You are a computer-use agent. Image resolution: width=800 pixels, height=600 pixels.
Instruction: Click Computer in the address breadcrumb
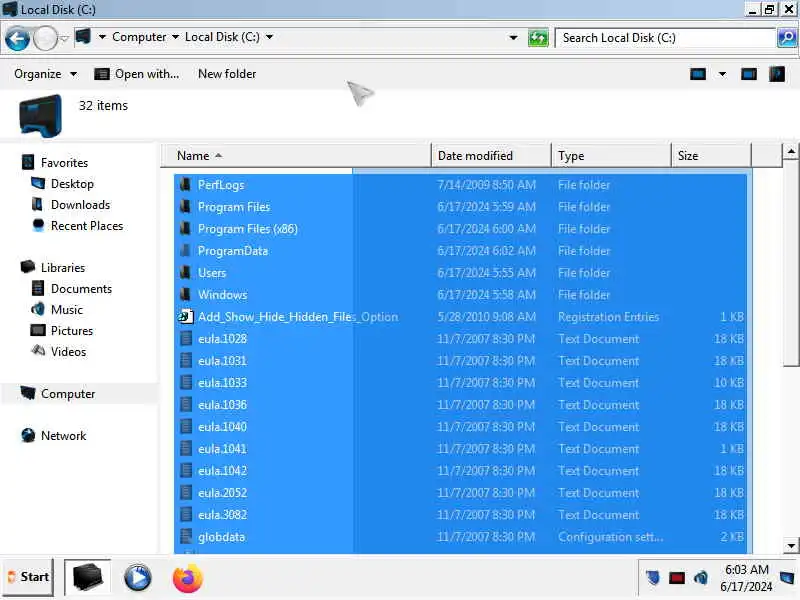click(139, 37)
